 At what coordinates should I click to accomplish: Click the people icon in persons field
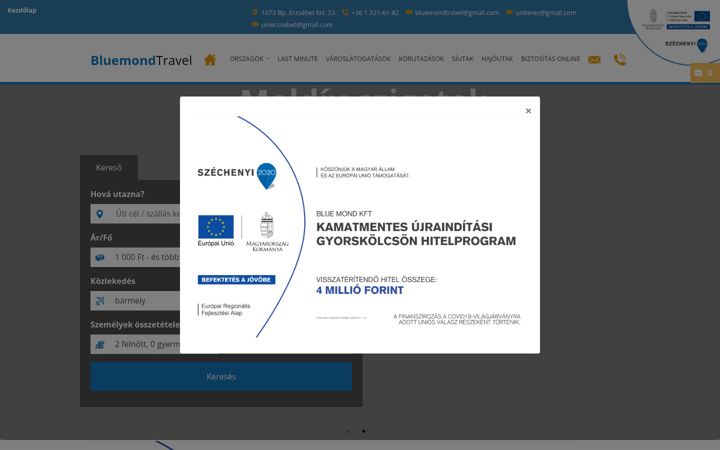[x=100, y=344]
